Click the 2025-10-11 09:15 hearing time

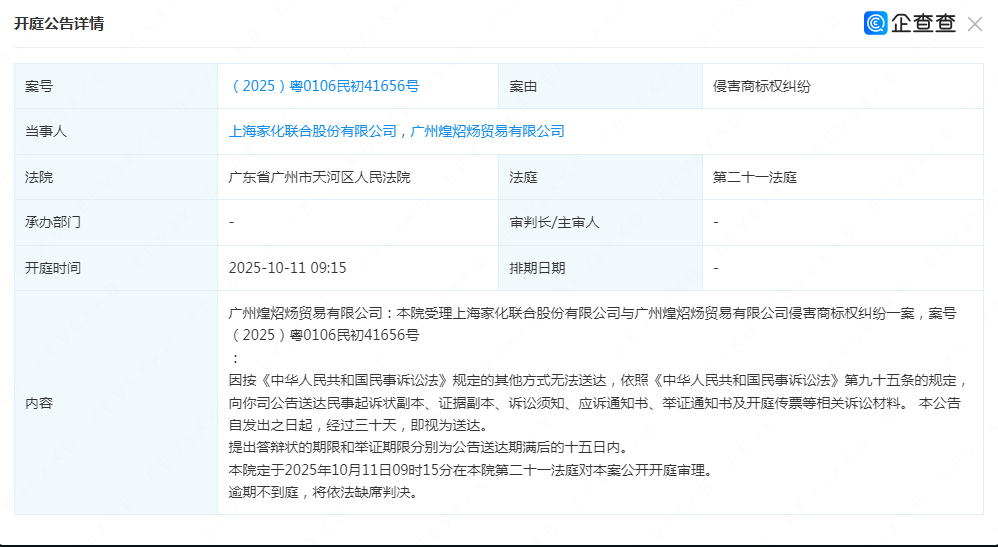tap(288, 268)
